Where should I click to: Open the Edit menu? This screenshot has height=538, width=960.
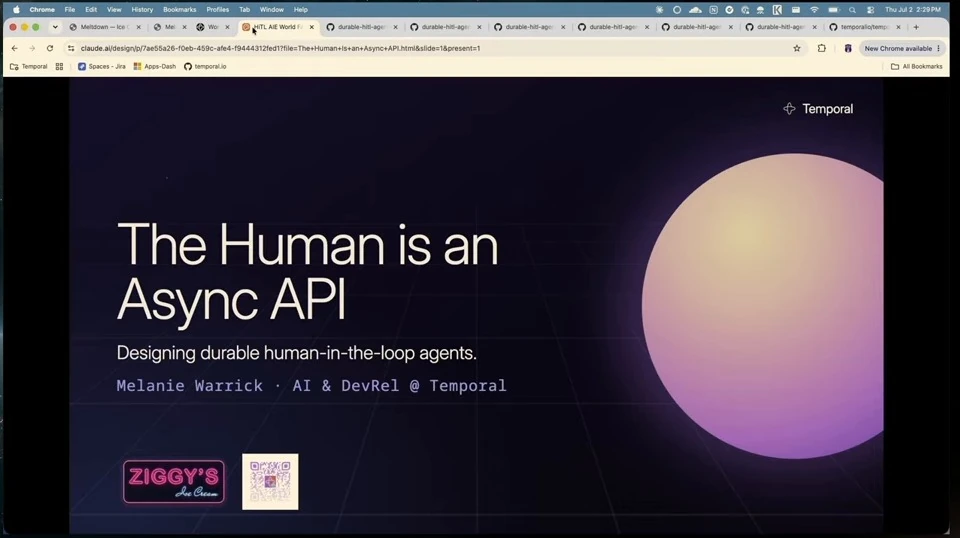91,10
